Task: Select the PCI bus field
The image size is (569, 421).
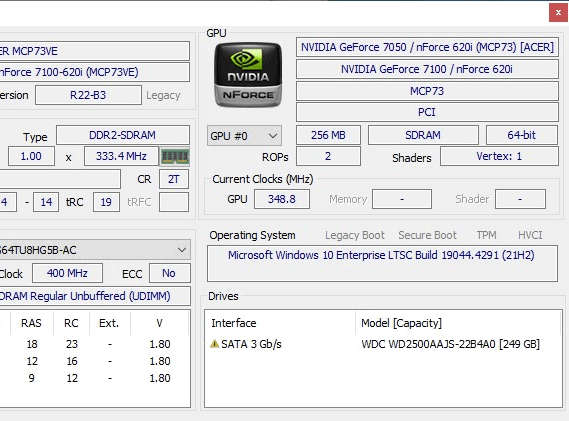Action: pyautogui.click(x=427, y=112)
